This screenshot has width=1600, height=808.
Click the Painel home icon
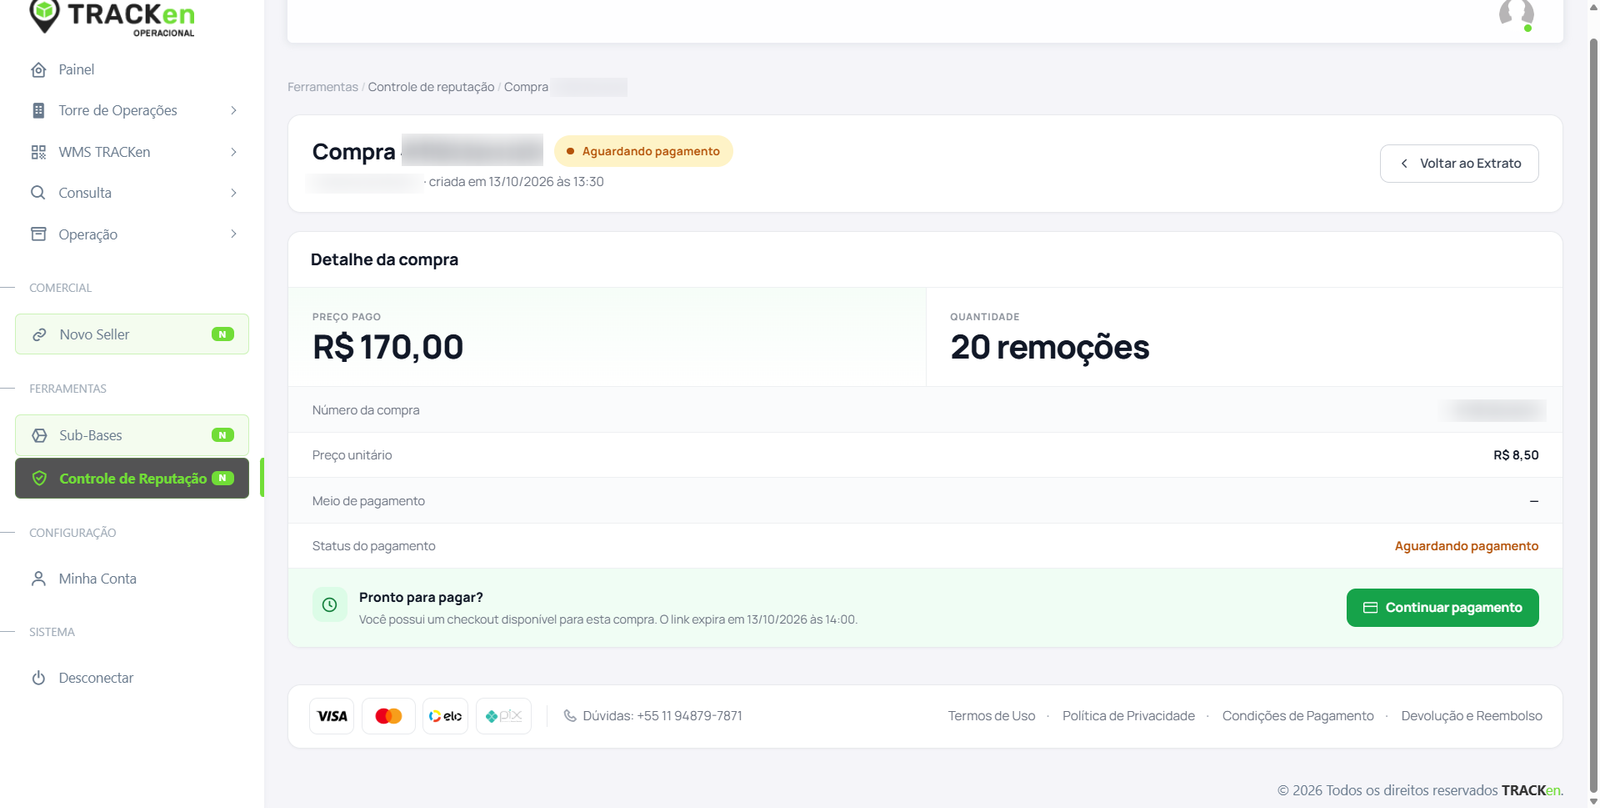pyautogui.click(x=38, y=70)
